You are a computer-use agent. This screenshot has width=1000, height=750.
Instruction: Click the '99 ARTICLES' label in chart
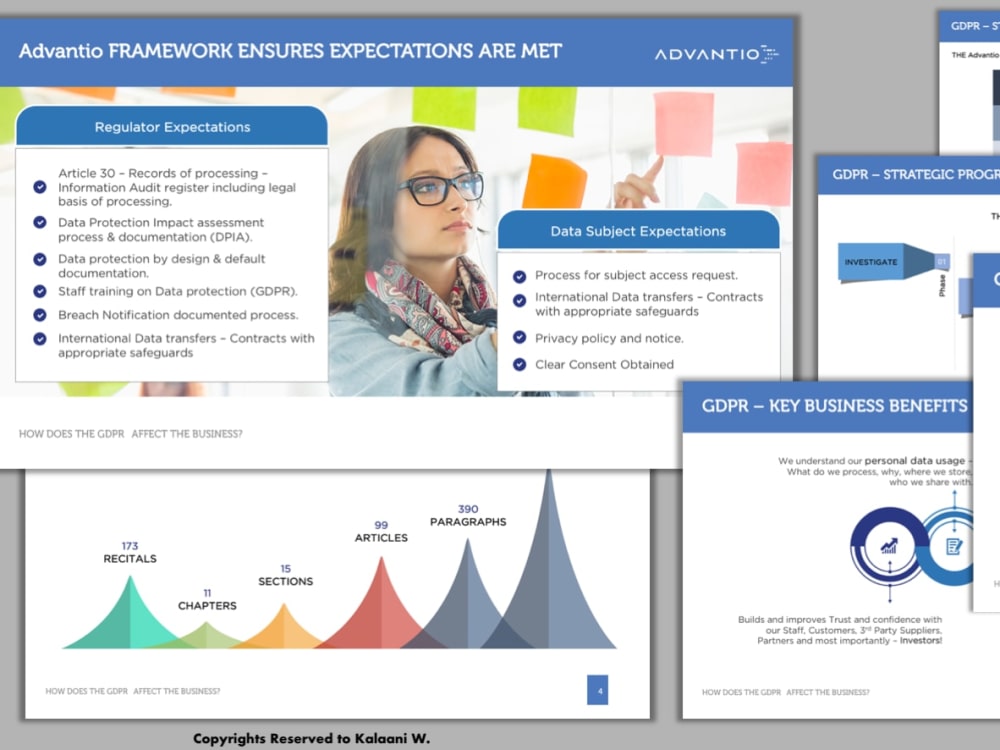381,531
